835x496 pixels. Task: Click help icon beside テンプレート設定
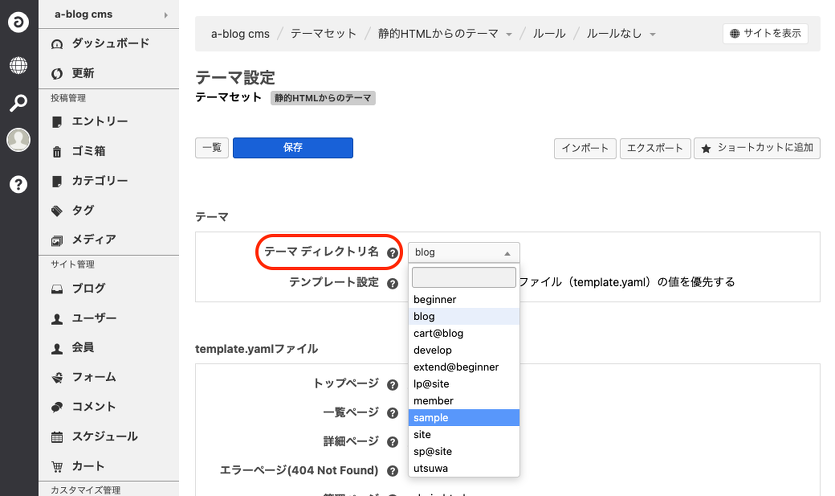click(393, 283)
